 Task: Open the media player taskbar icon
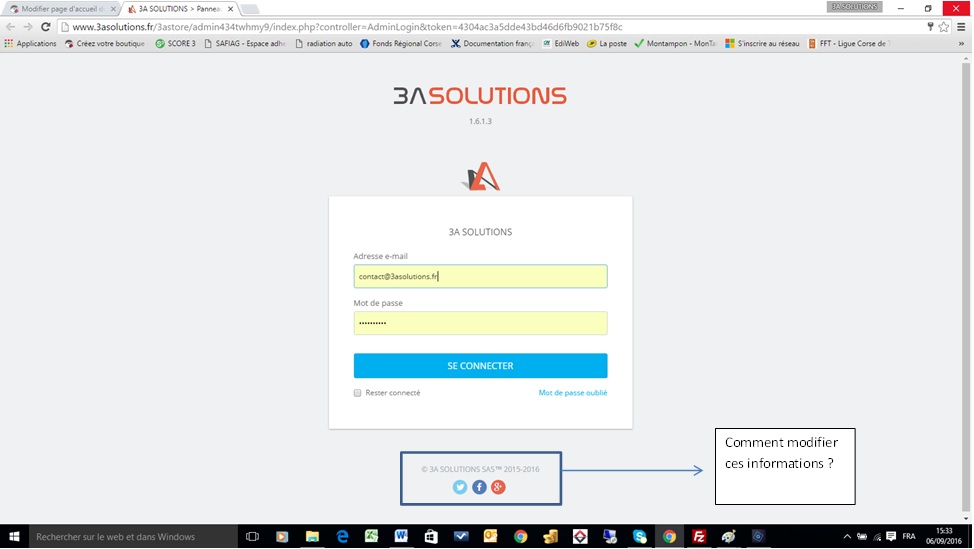(282, 537)
